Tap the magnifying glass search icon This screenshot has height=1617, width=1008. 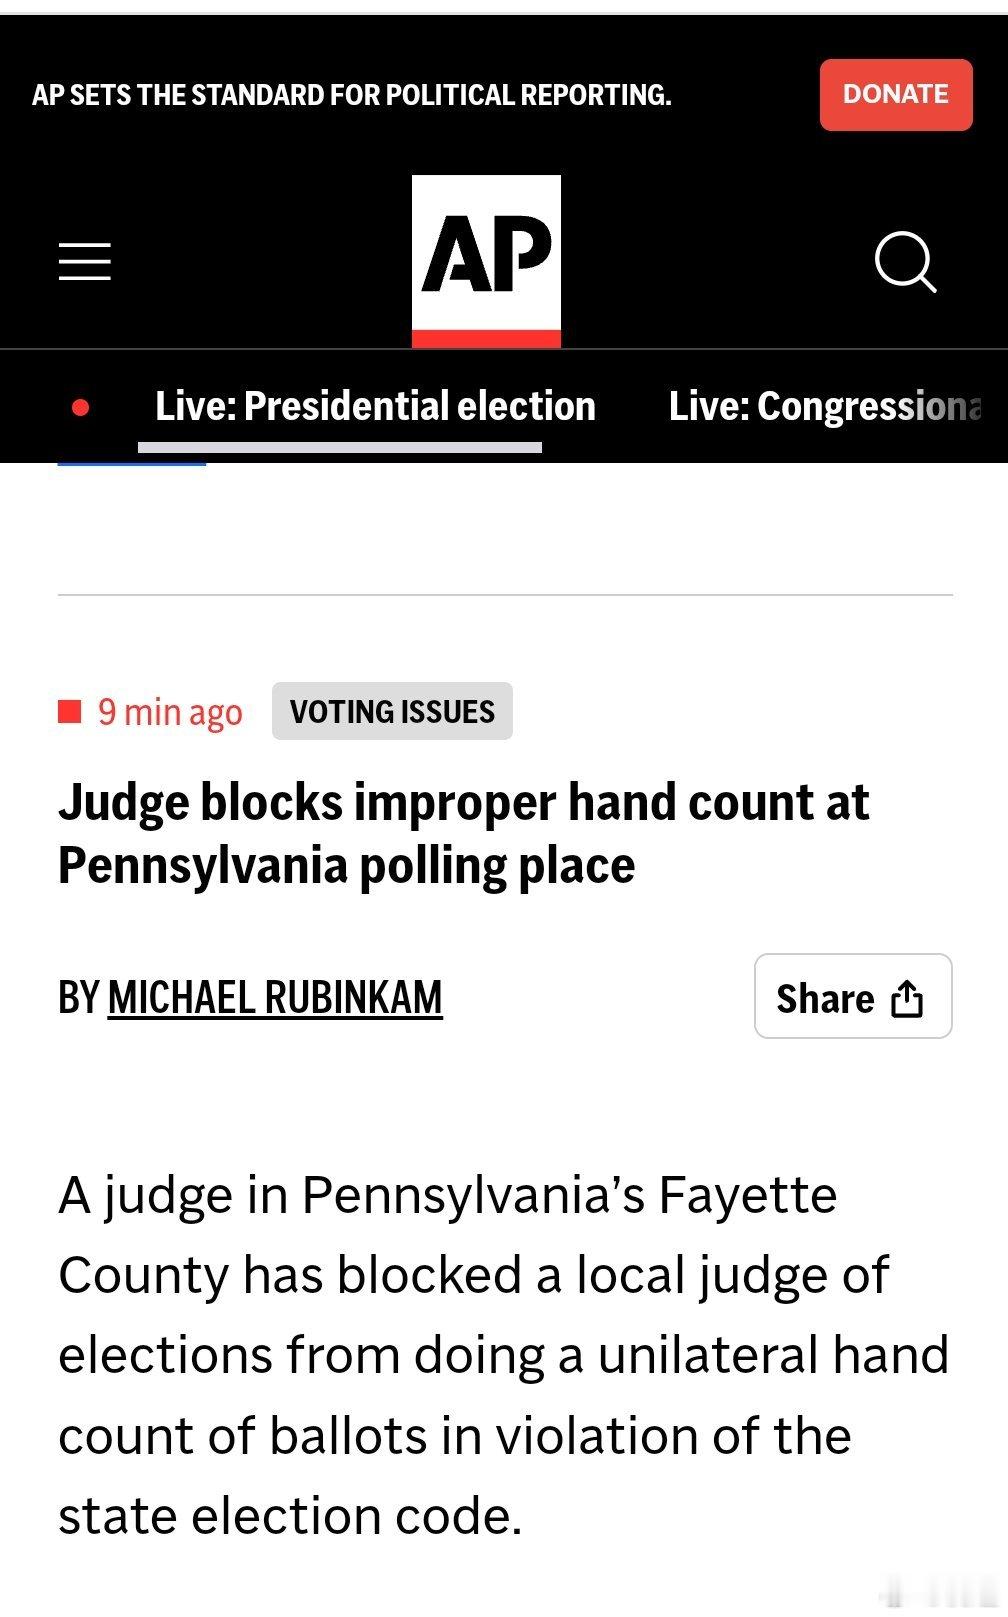(x=905, y=262)
